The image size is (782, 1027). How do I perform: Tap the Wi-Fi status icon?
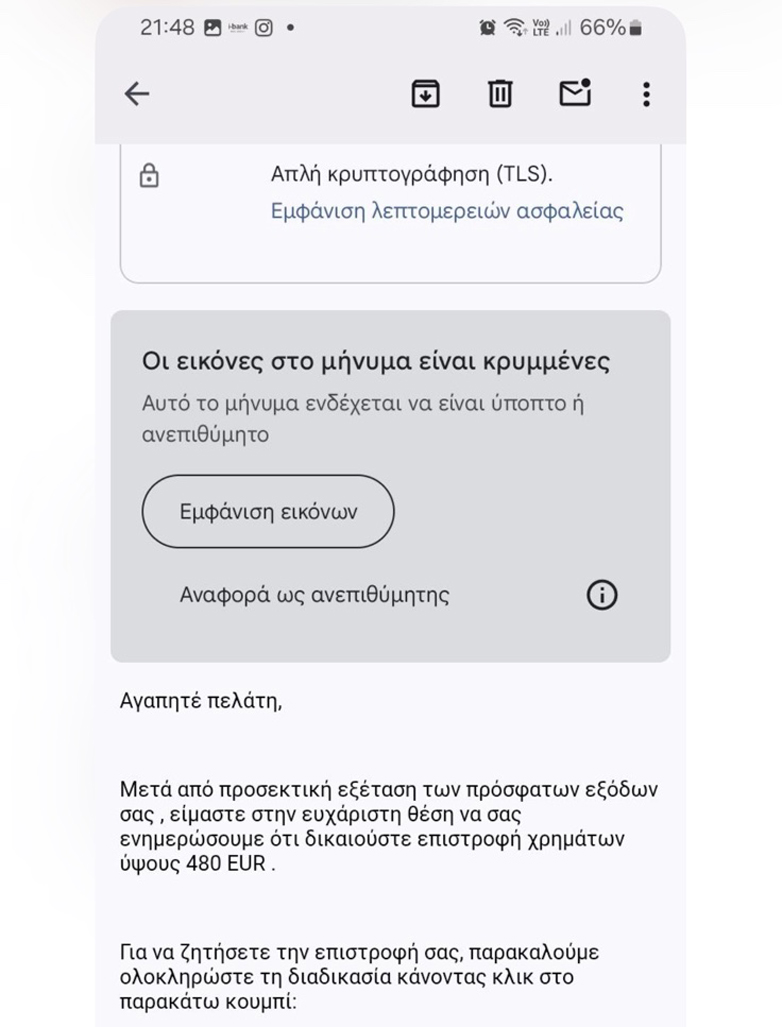click(x=515, y=28)
